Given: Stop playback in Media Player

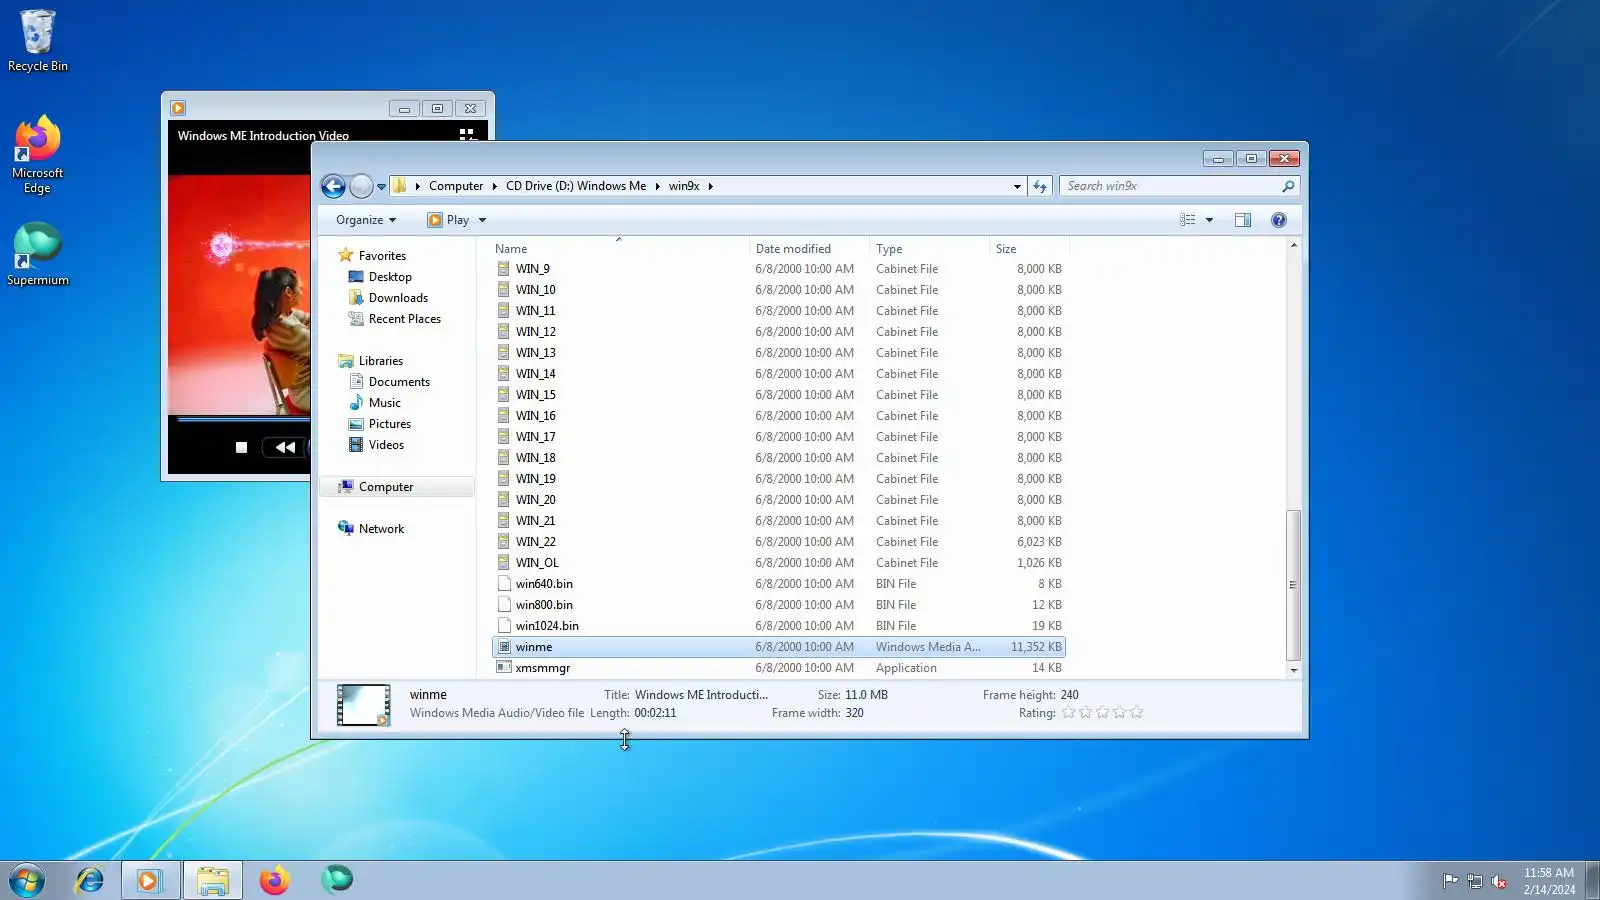Looking at the screenshot, I should [241, 448].
